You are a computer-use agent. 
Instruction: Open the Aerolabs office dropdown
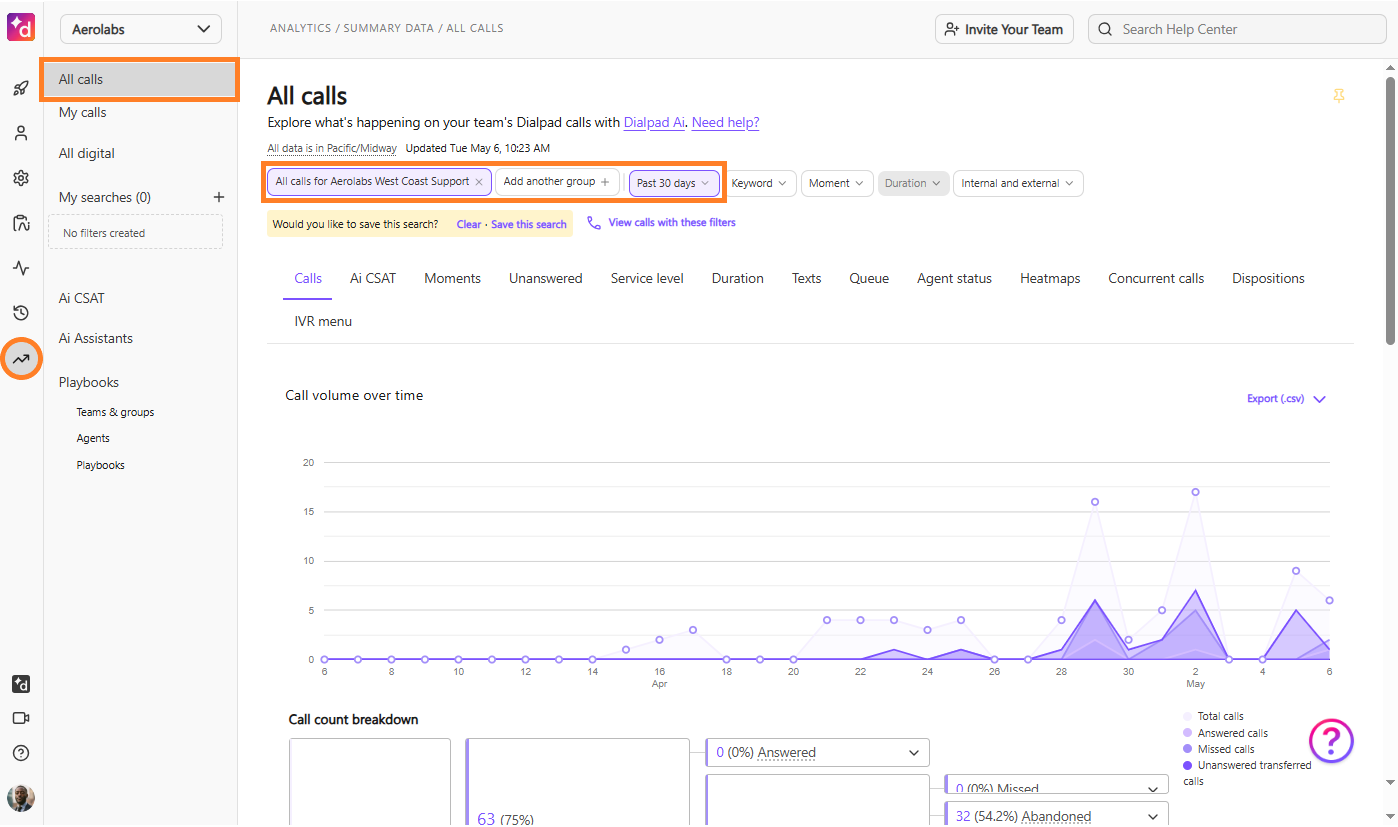coord(141,29)
